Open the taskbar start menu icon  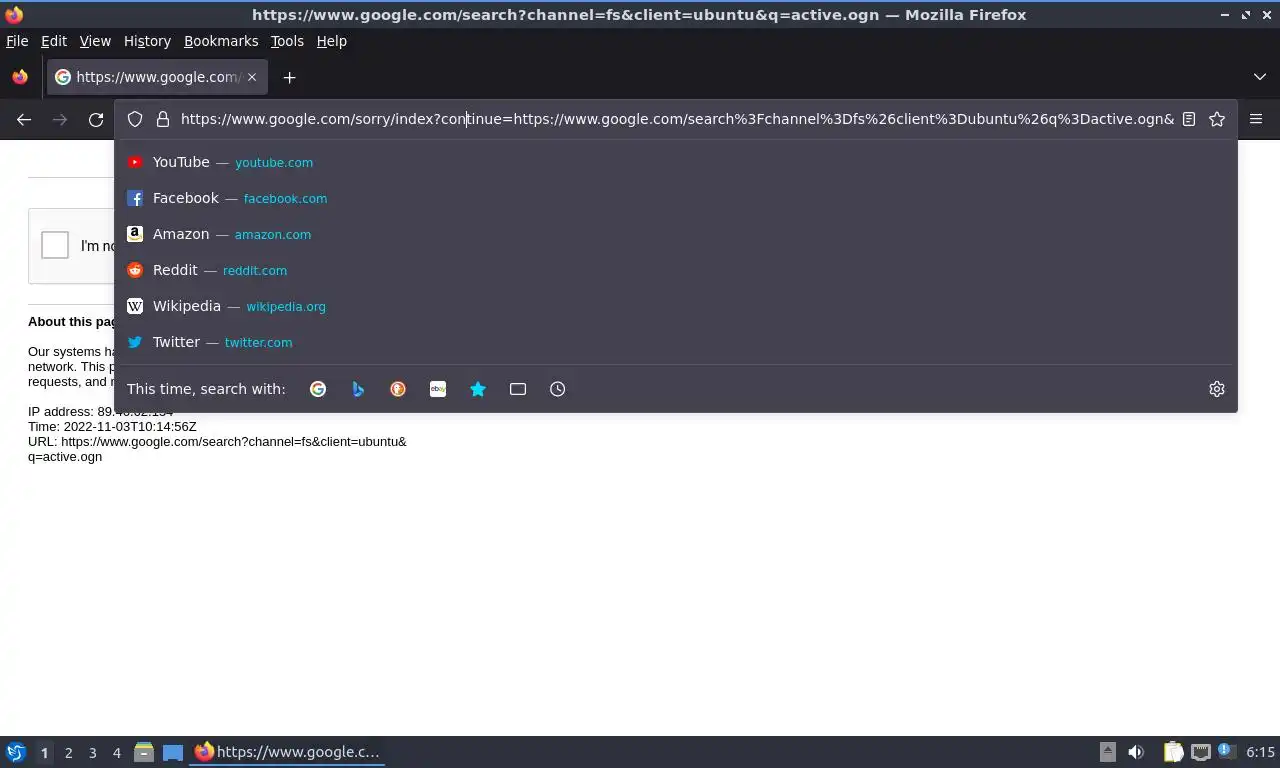(x=15, y=752)
